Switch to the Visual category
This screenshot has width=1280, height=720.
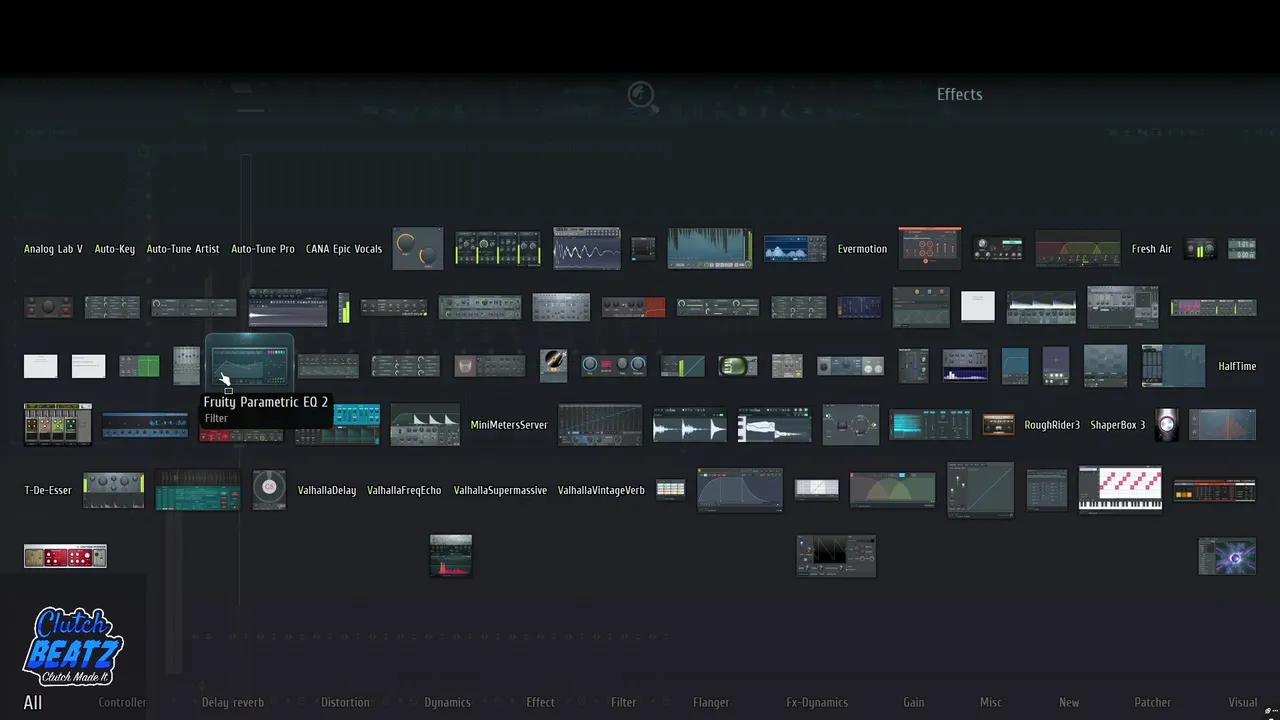pos(1243,703)
